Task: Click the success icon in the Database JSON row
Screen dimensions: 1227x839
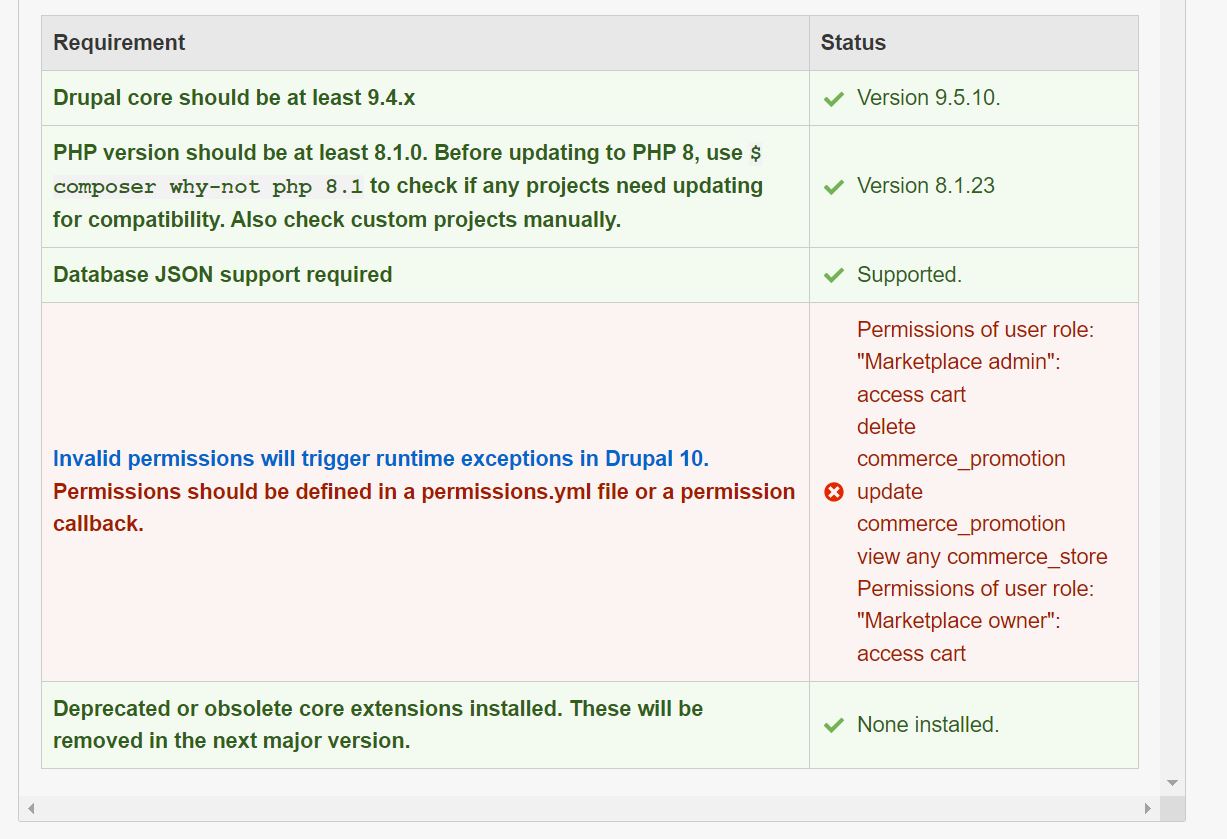Action: click(834, 274)
